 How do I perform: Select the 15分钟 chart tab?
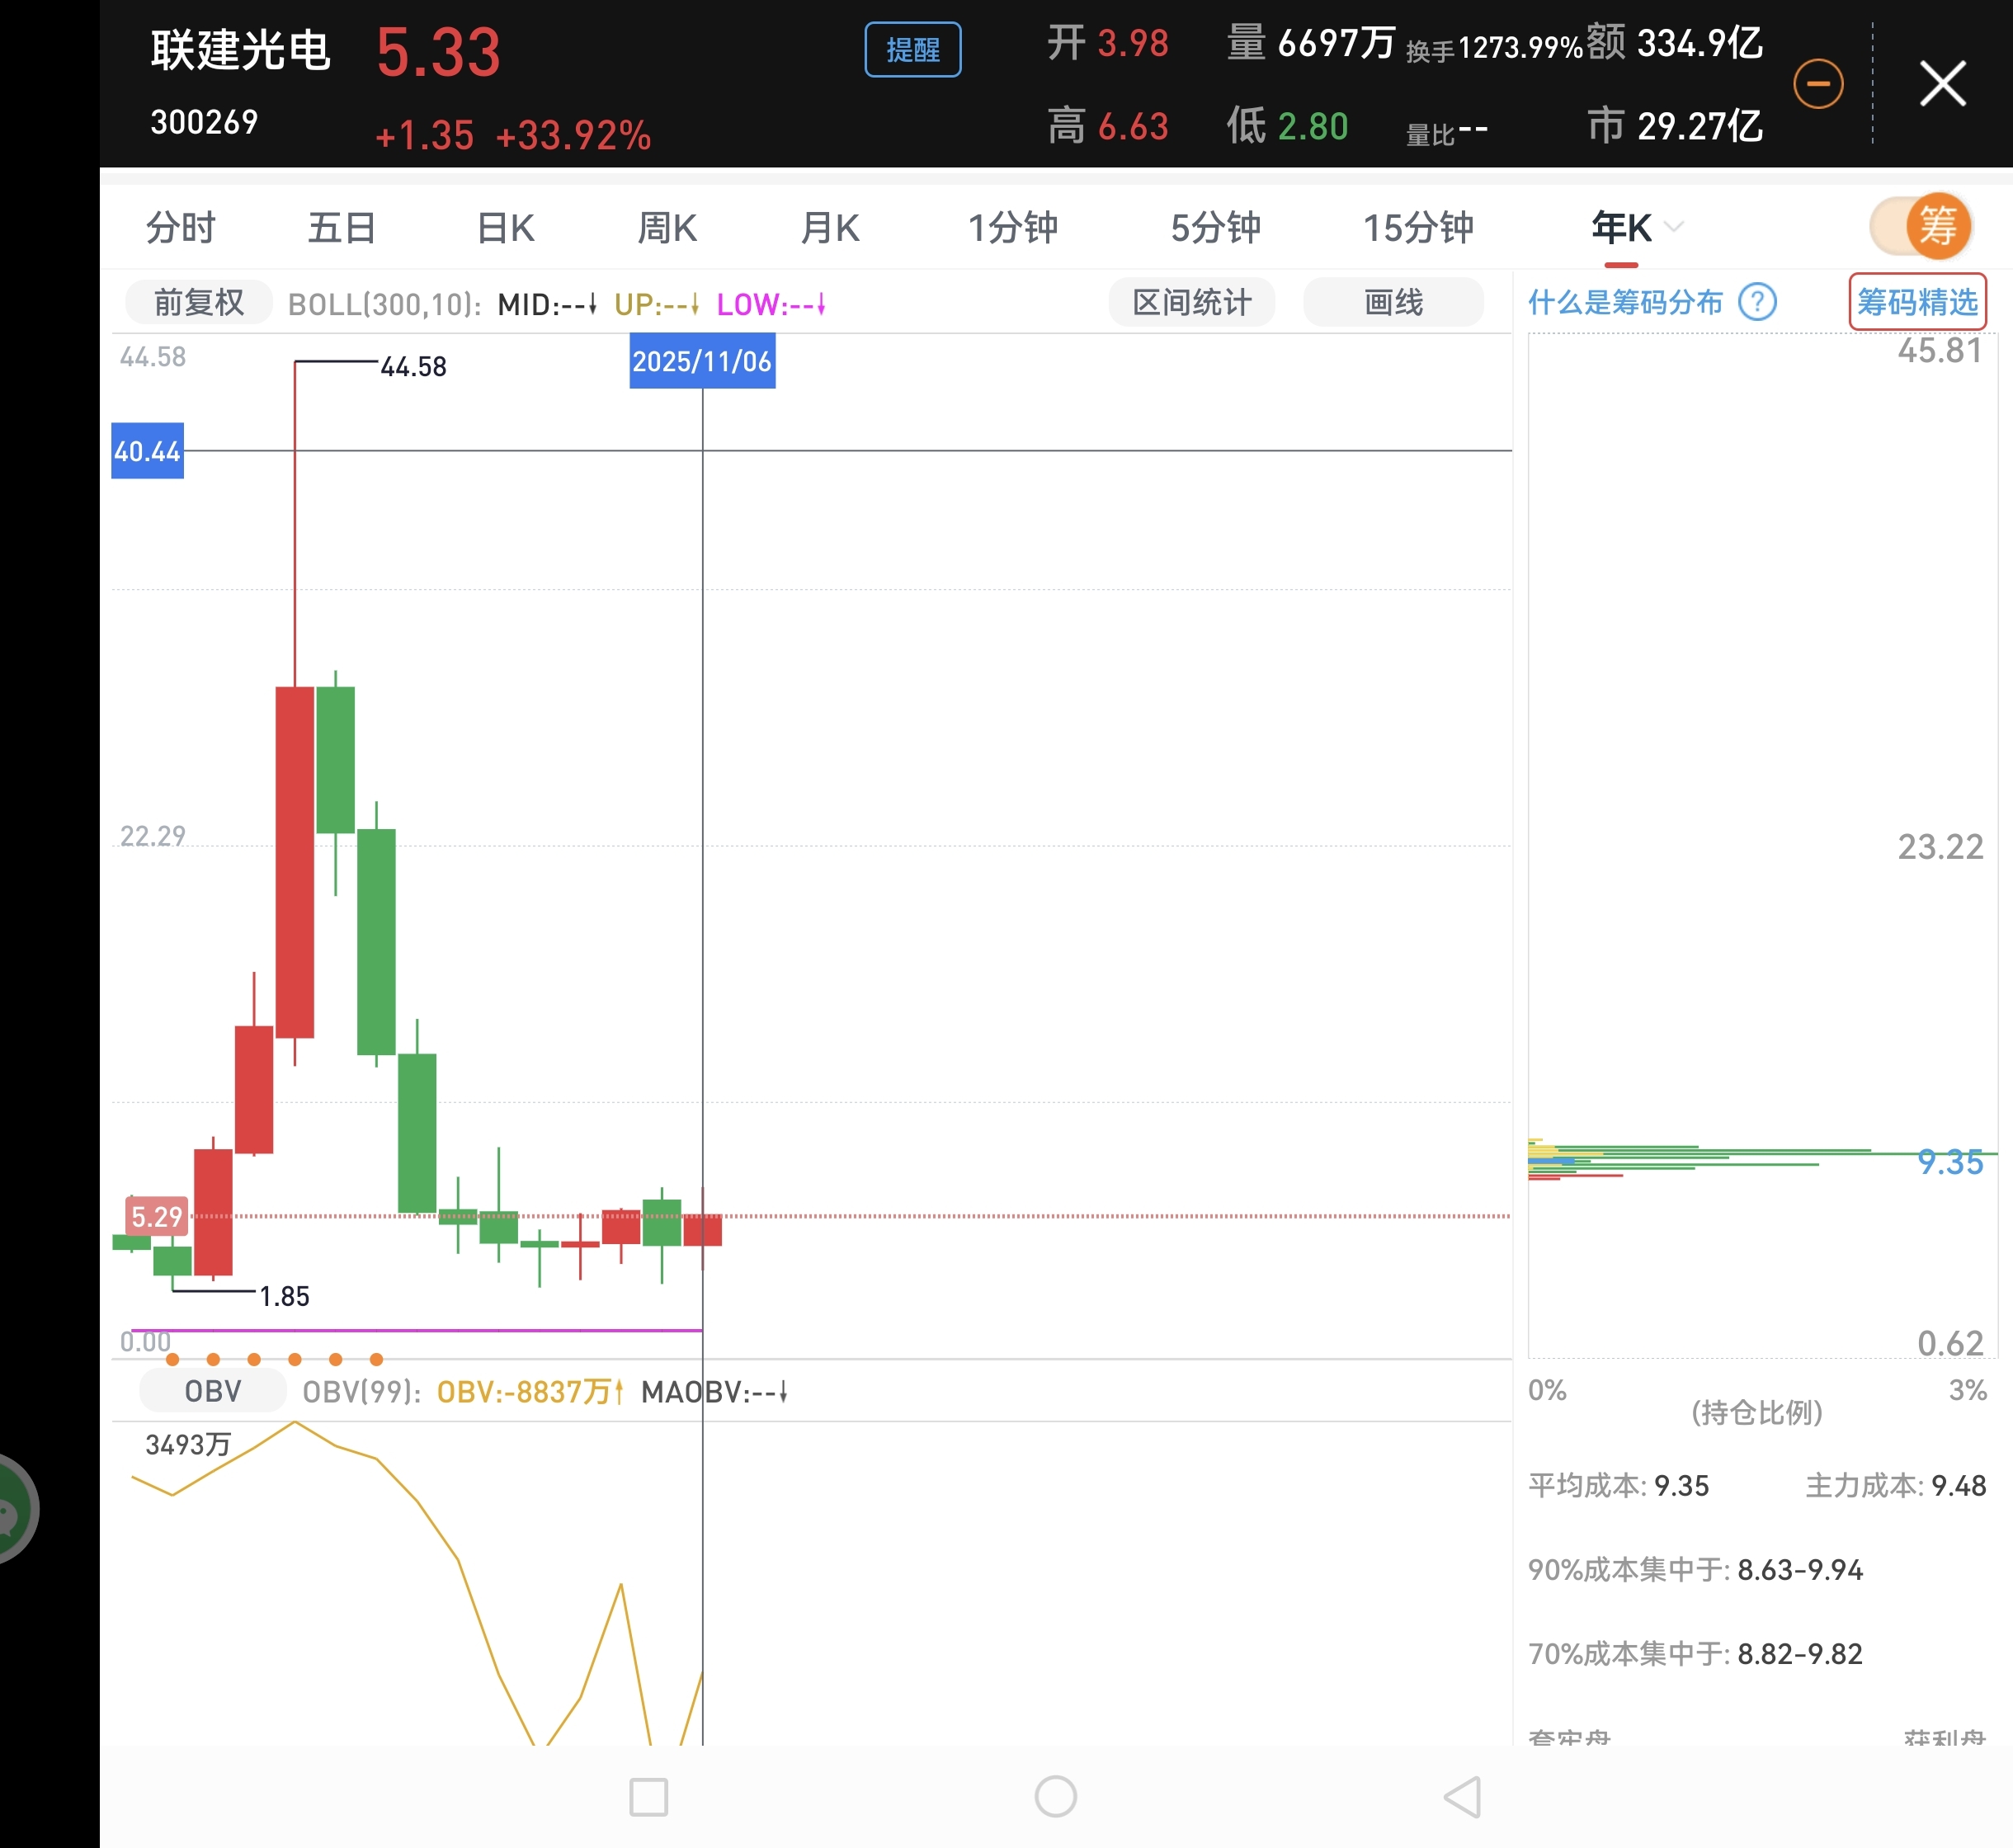(x=1417, y=228)
